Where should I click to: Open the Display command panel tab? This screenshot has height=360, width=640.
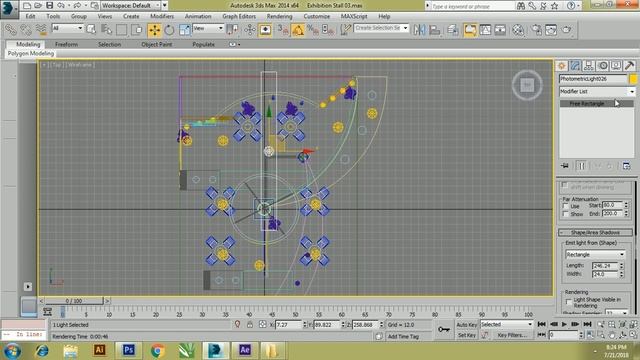tap(616, 66)
